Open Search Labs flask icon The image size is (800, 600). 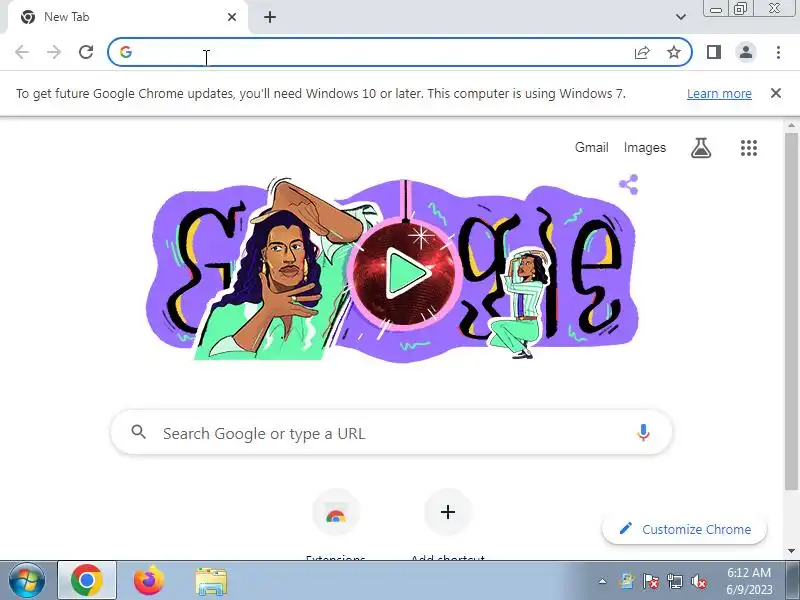701,148
